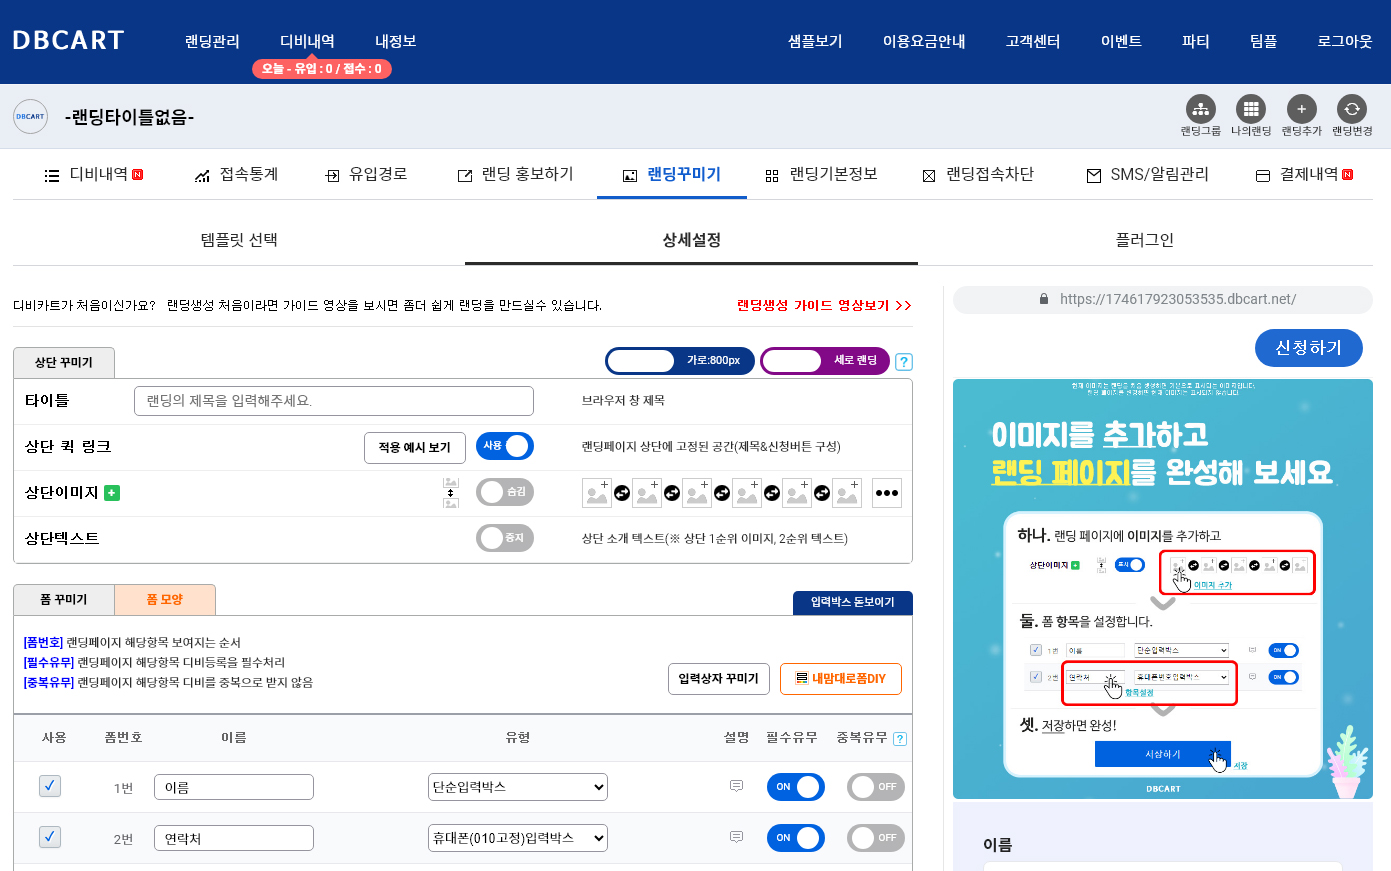Turn on 중복유무 toggle for 연락처 row

(x=875, y=838)
